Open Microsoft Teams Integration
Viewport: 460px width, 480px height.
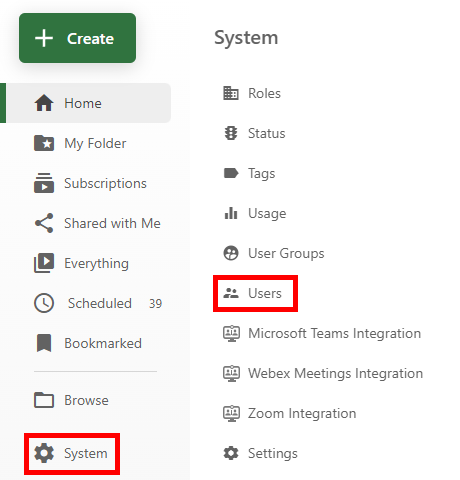[x=335, y=333]
